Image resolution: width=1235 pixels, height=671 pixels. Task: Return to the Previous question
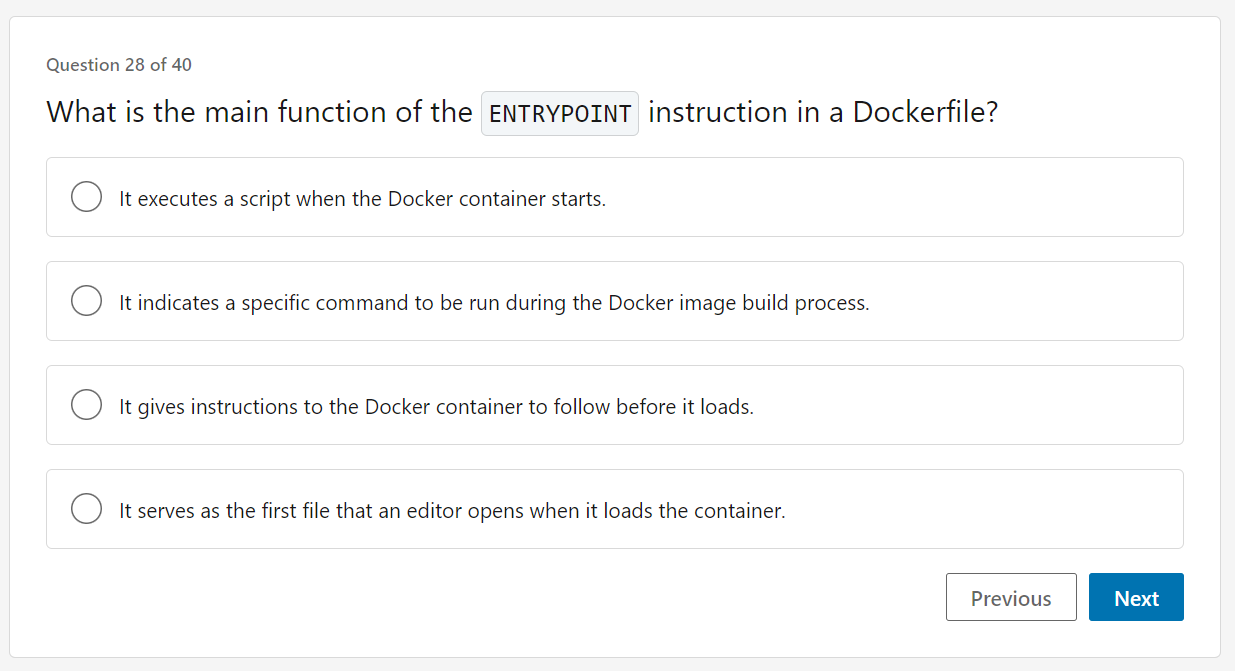click(x=1010, y=597)
